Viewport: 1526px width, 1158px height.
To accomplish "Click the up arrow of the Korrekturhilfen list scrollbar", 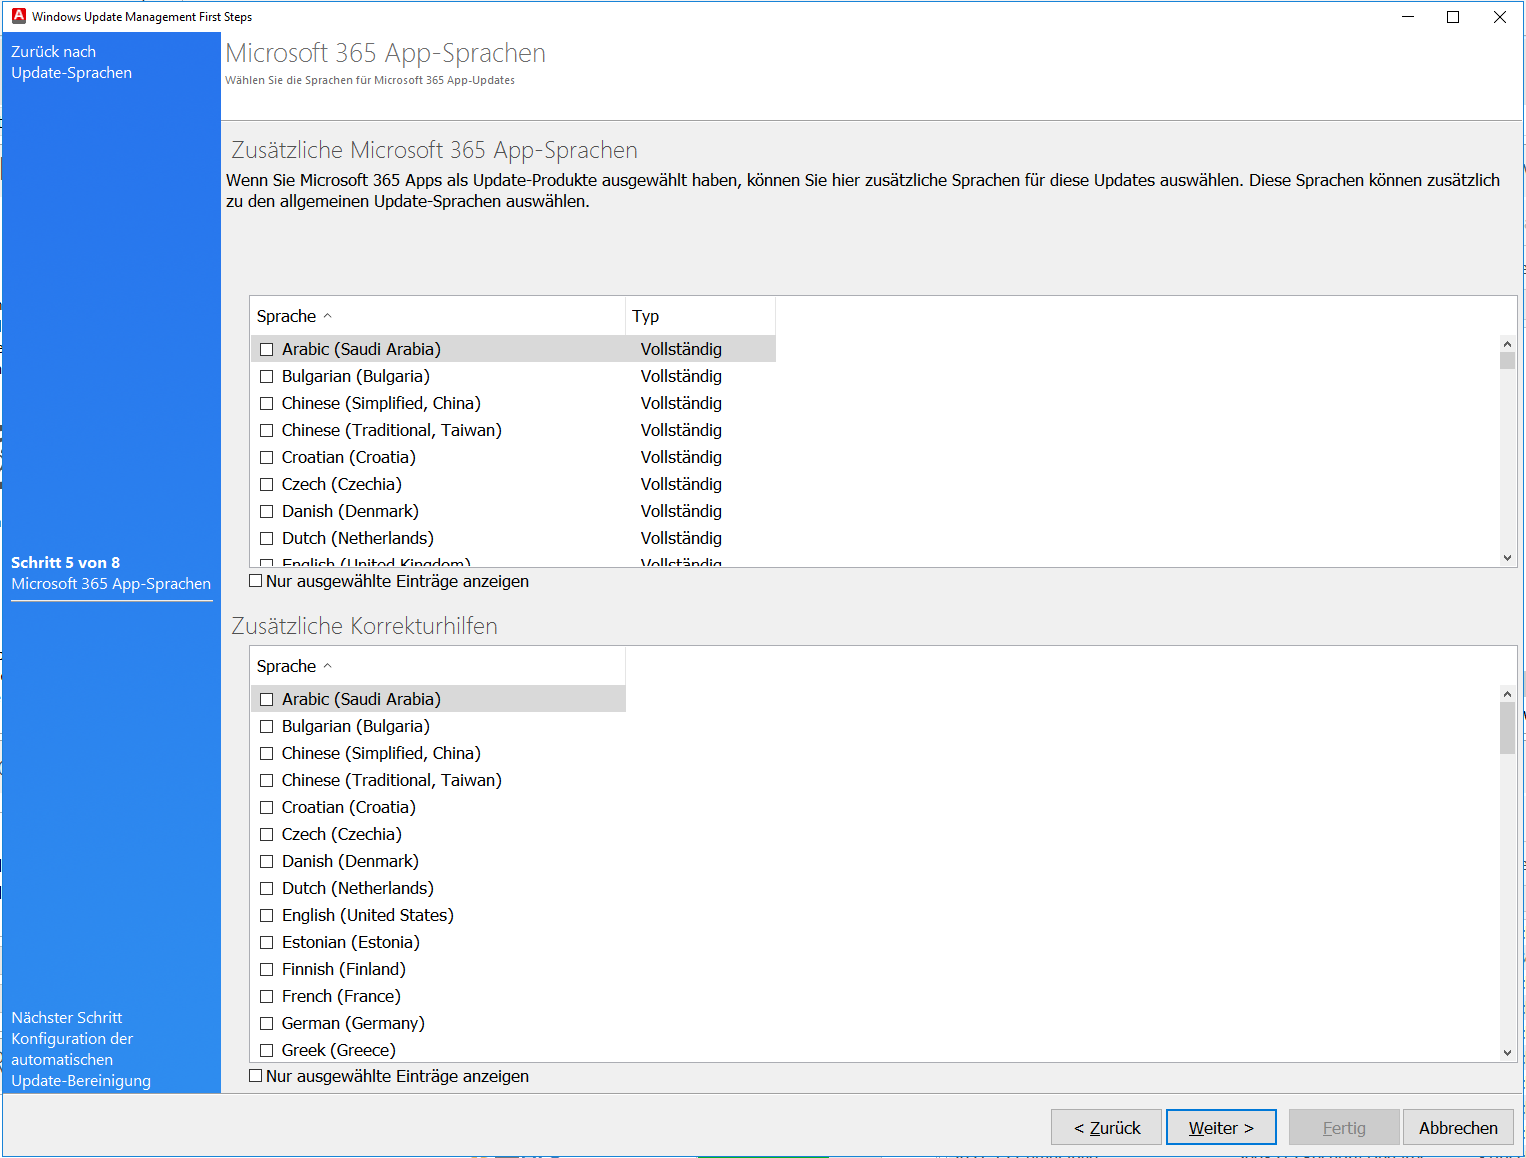I will click(1507, 694).
